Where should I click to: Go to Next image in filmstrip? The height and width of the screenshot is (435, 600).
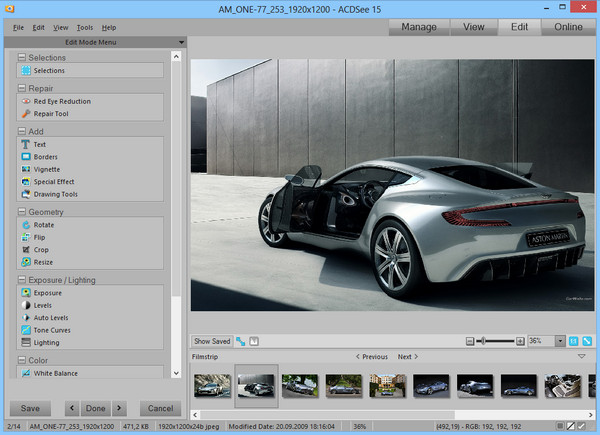pyautogui.click(x=408, y=356)
